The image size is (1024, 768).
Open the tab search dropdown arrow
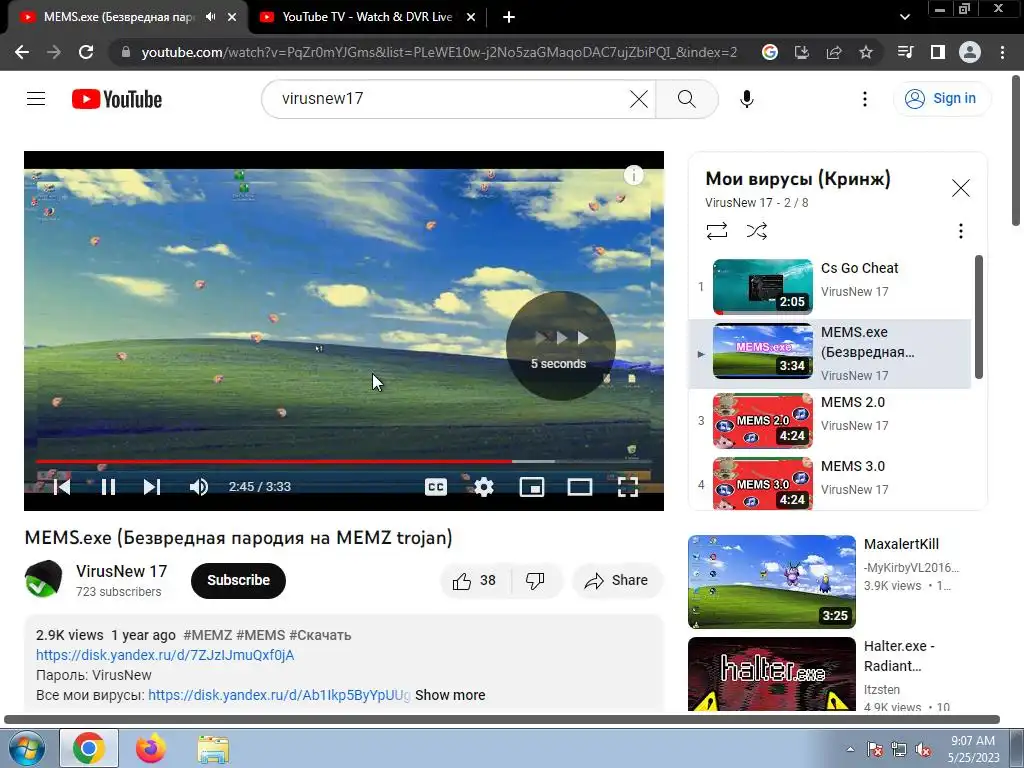tap(904, 17)
